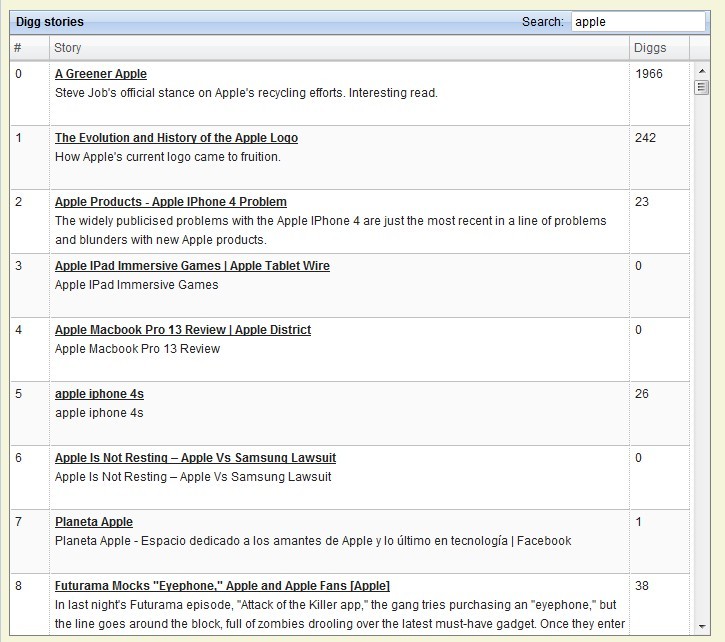The height and width of the screenshot is (642, 725).
Task: Select the Diggs value 23
Action: click(x=642, y=202)
